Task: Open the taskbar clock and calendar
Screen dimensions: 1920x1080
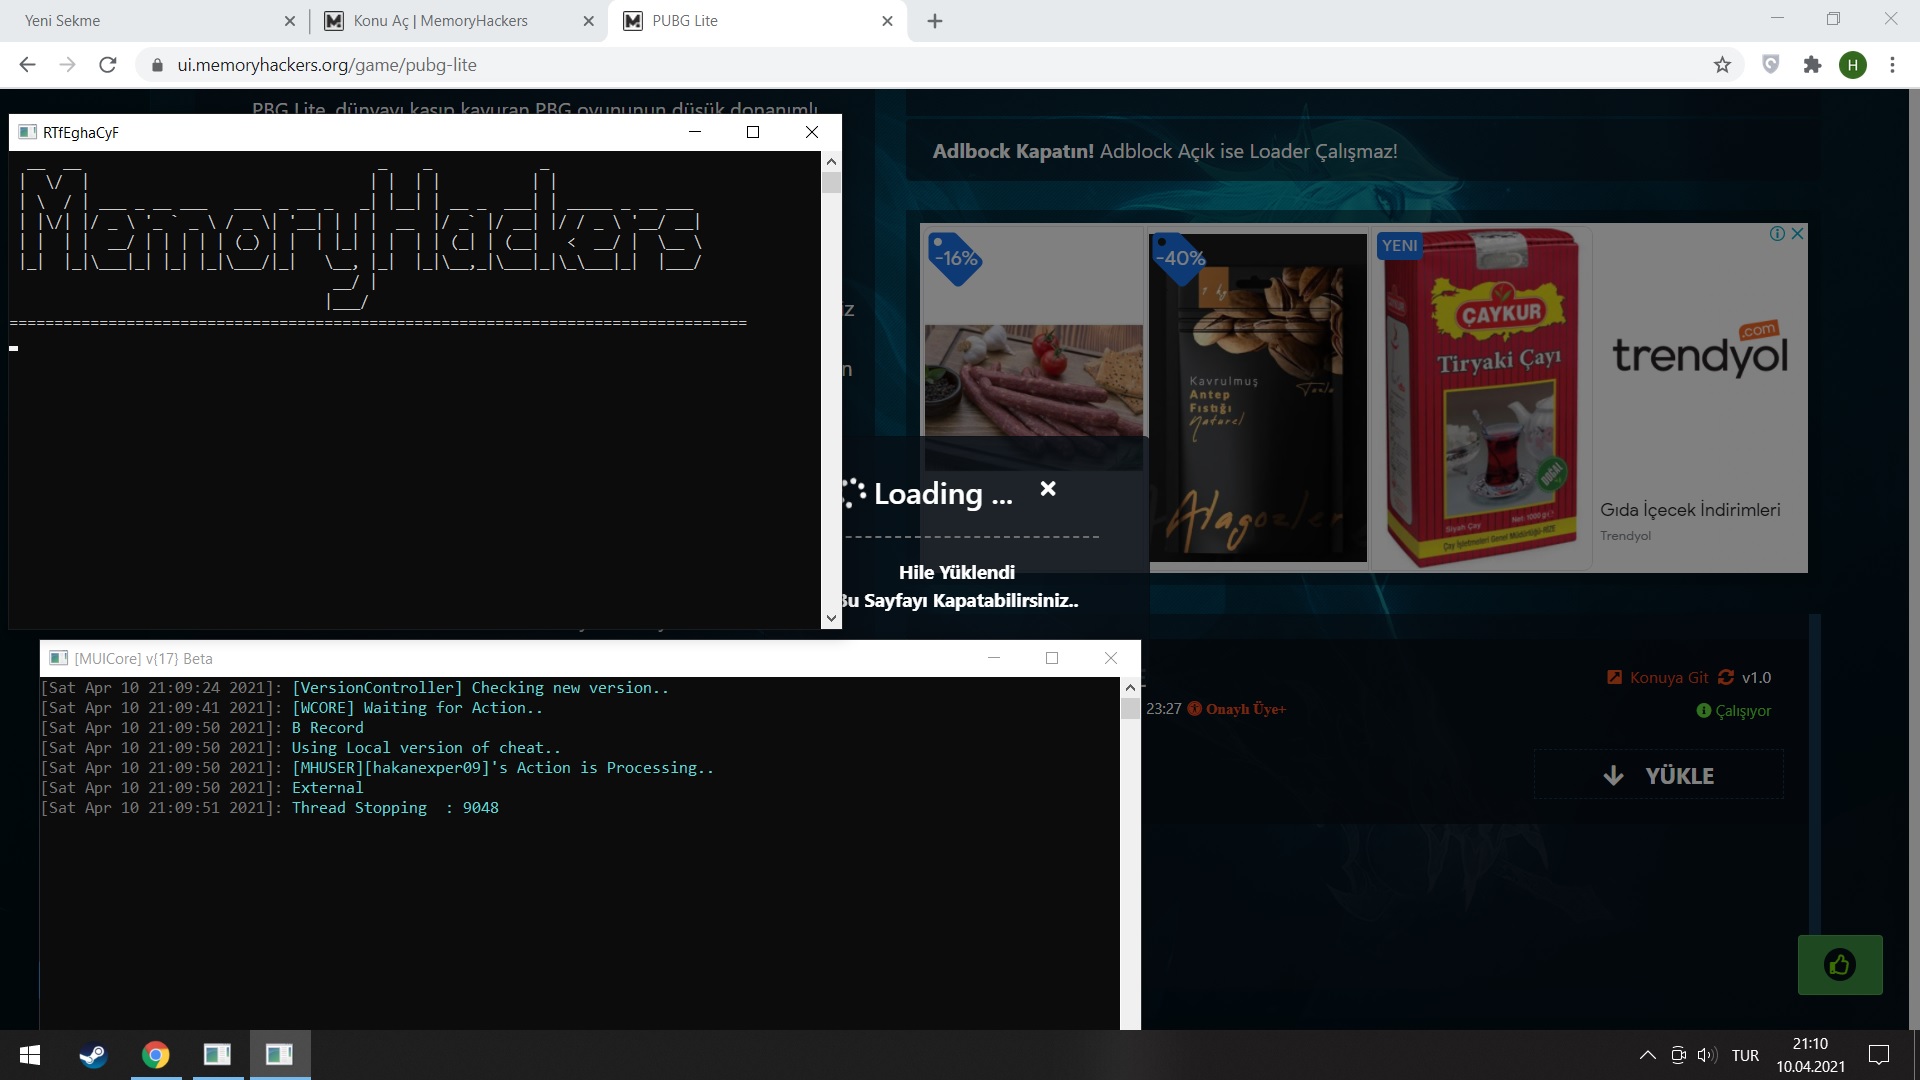Action: tap(1810, 1055)
